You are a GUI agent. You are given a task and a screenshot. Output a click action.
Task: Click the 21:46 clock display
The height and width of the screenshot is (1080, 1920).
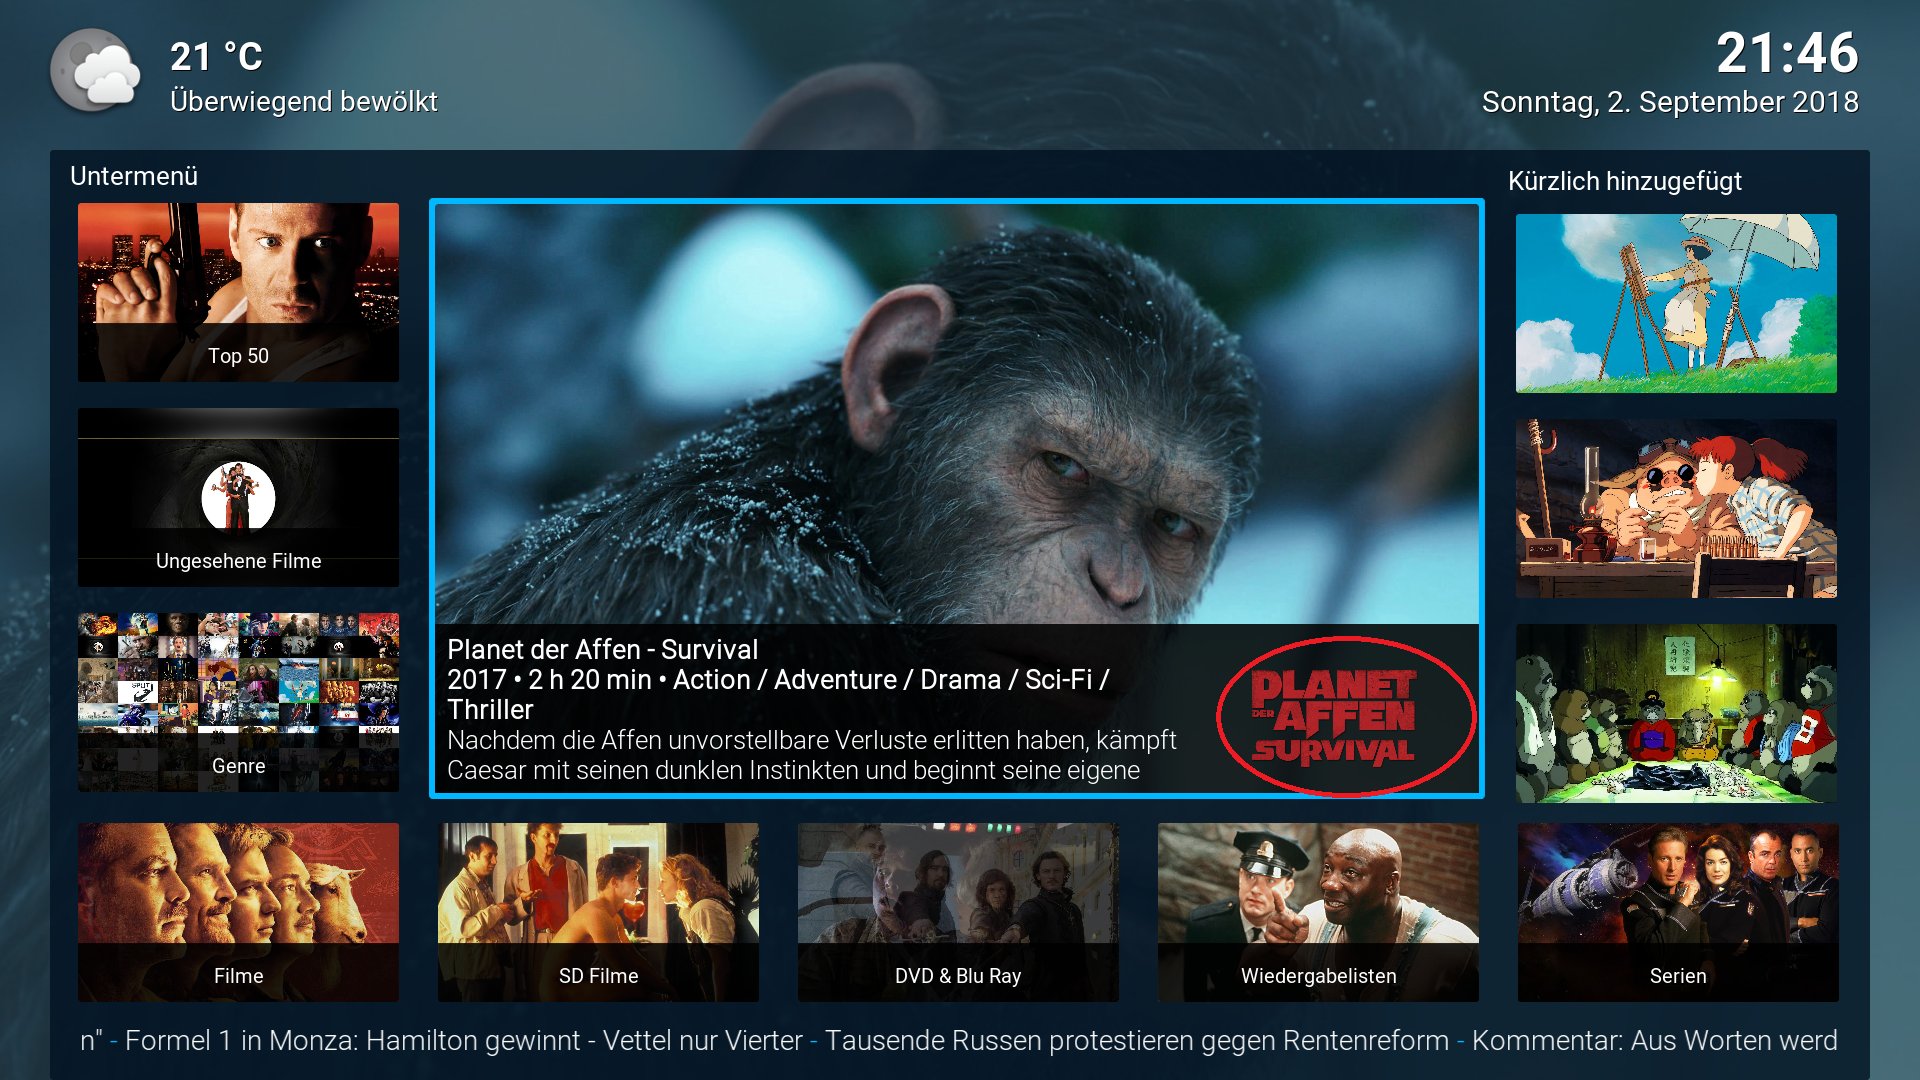[x=1788, y=53]
